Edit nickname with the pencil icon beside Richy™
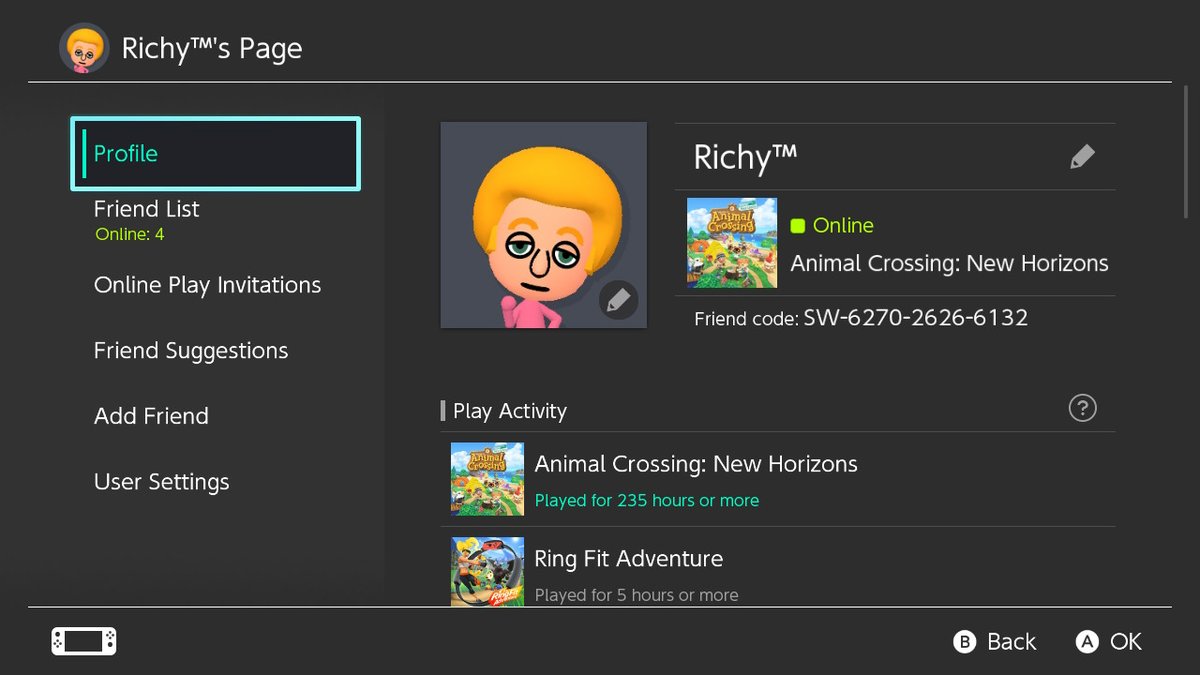Image resolution: width=1200 pixels, height=675 pixels. (x=1082, y=157)
